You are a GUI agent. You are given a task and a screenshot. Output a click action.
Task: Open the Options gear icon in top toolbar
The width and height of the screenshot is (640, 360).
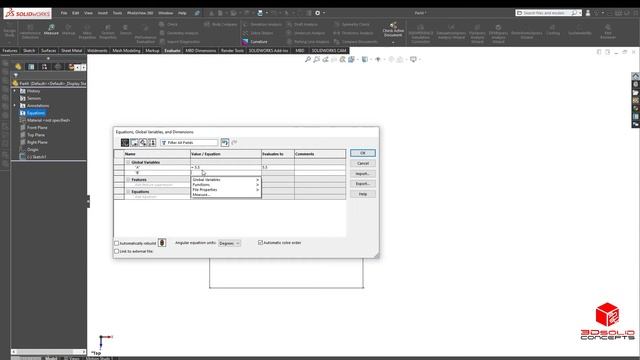click(x=318, y=13)
